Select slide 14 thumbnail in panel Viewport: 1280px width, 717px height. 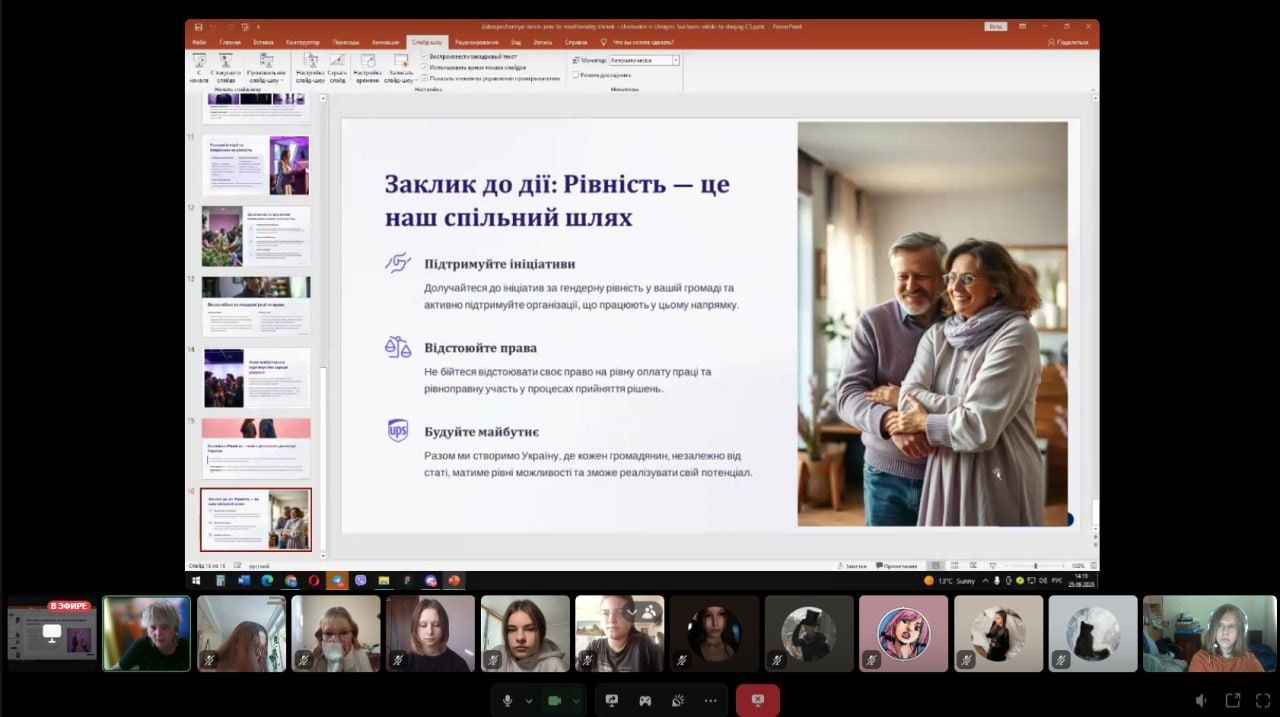[x=257, y=378]
